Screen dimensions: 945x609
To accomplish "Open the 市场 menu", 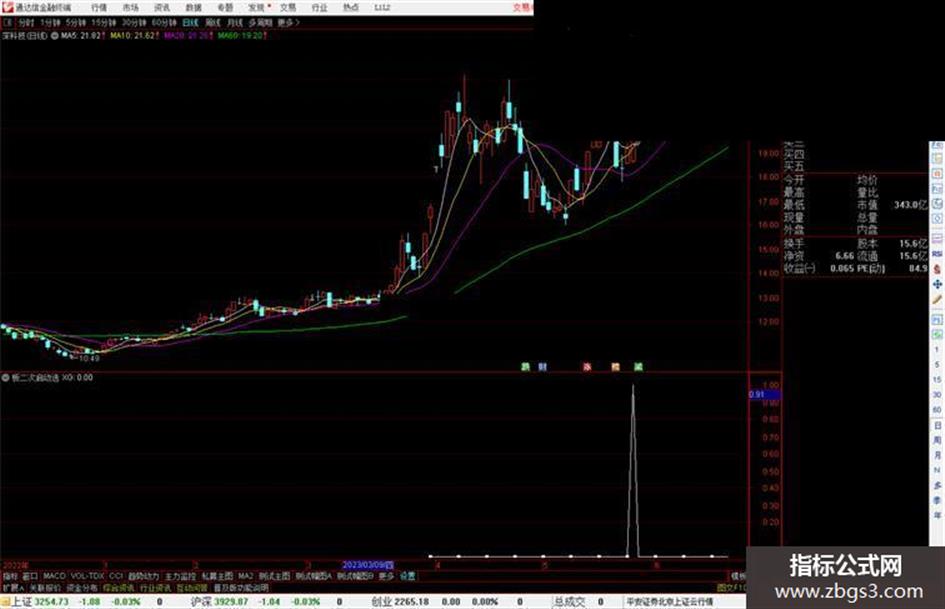I will [130, 8].
